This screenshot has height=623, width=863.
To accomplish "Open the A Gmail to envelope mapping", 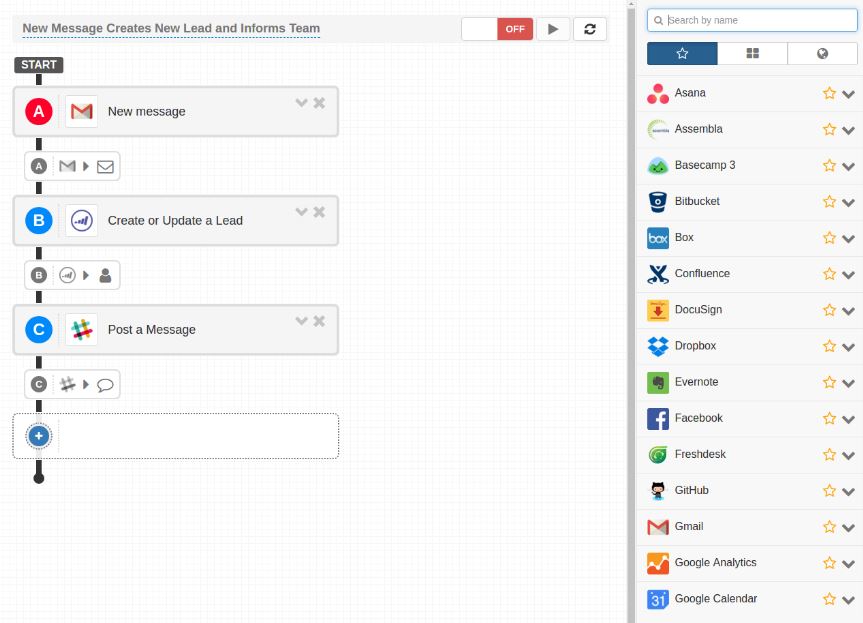I will click(x=72, y=166).
